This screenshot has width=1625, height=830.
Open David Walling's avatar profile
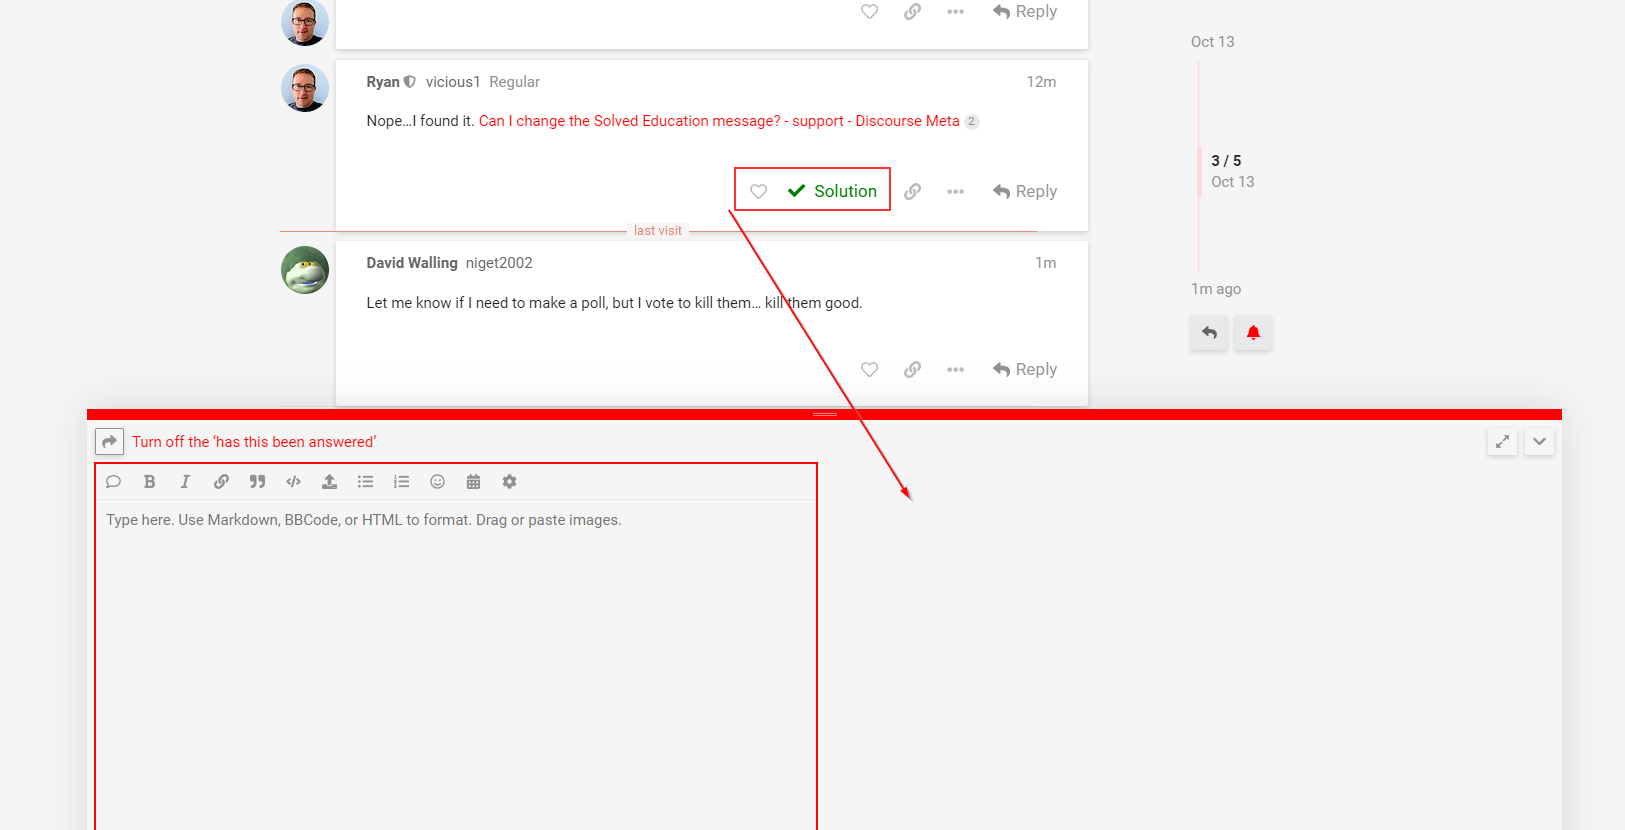tap(305, 270)
